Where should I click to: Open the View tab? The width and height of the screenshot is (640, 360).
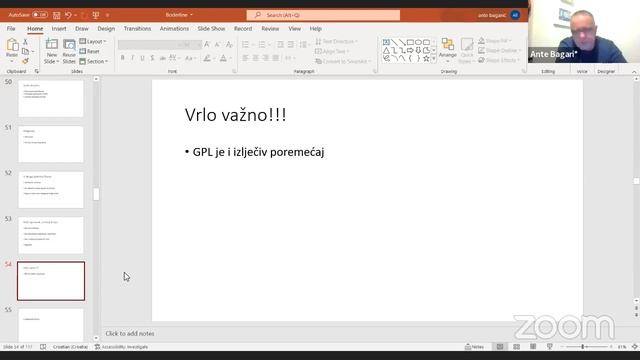(x=294, y=29)
